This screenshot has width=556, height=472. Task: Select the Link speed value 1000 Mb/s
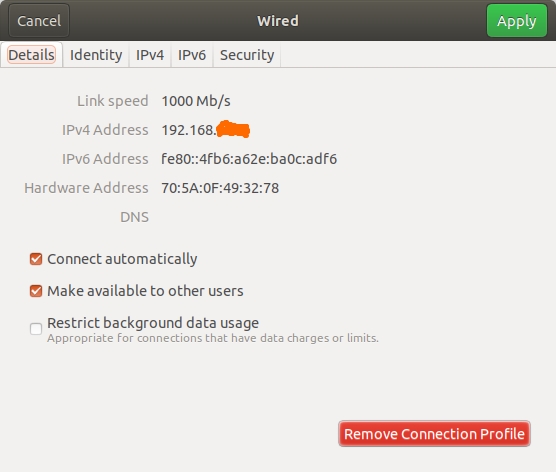pos(196,101)
